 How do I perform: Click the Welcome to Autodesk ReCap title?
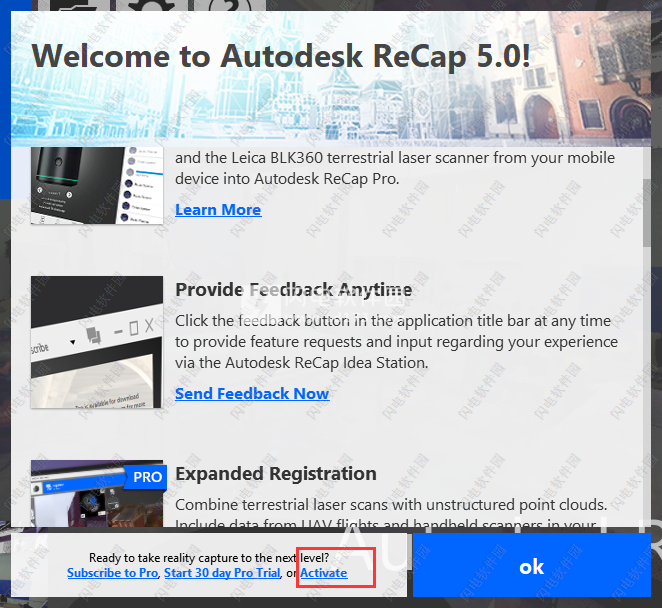(281, 56)
